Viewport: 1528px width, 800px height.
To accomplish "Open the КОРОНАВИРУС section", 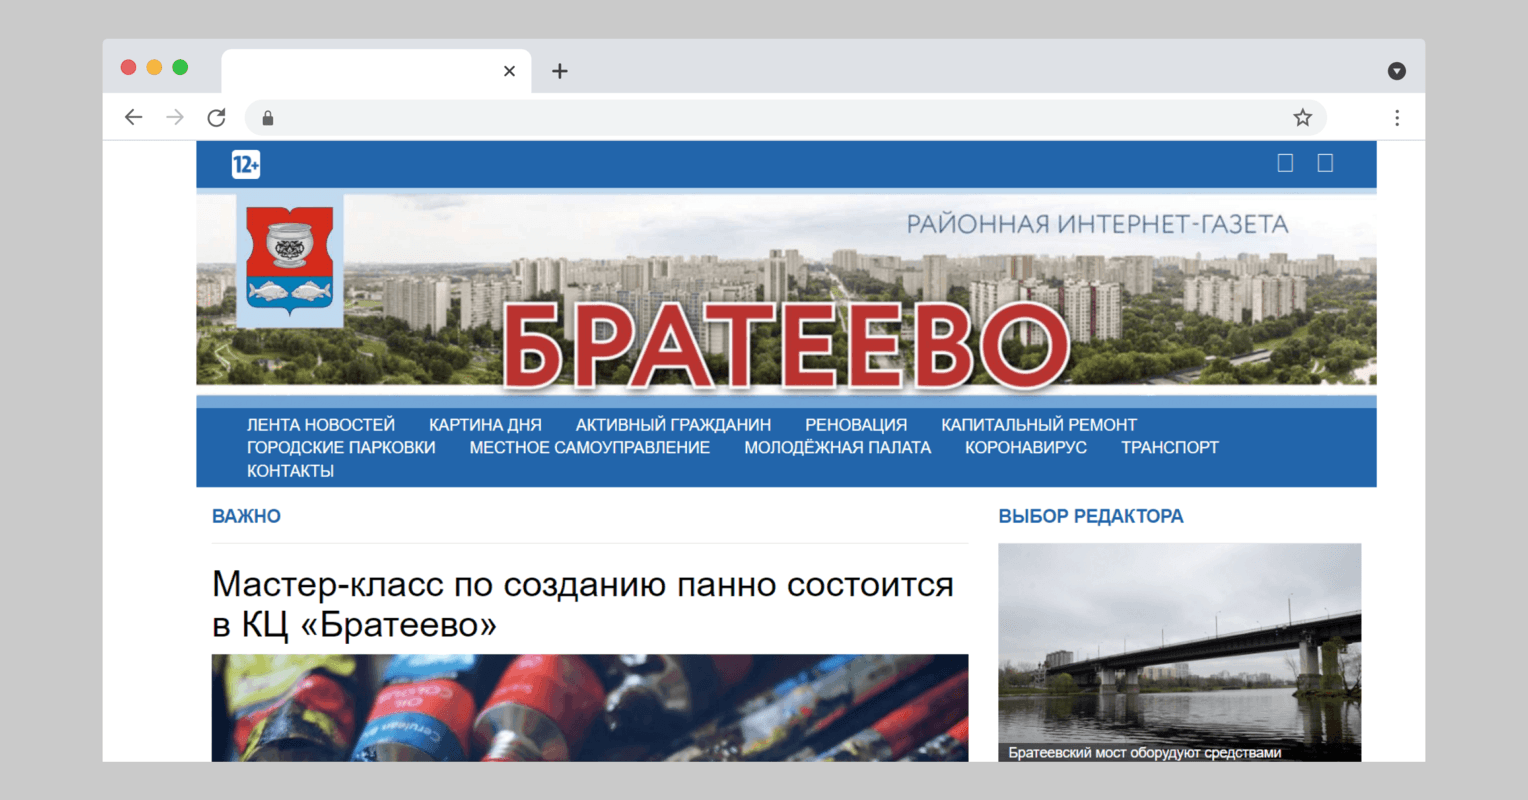I will pos(1026,448).
